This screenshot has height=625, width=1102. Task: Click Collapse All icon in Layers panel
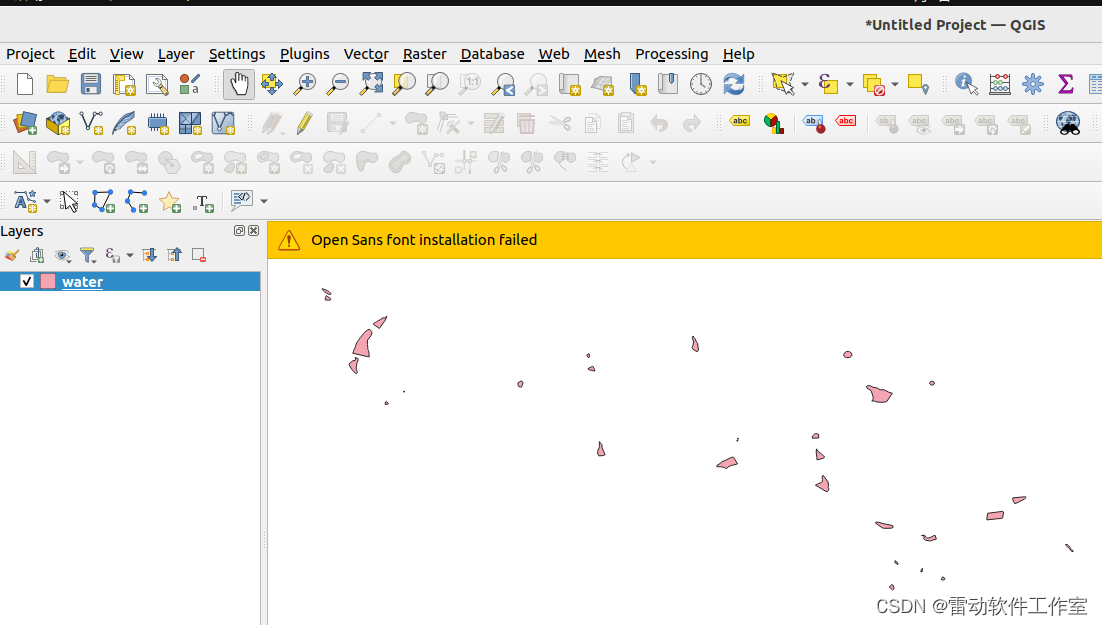(174, 255)
